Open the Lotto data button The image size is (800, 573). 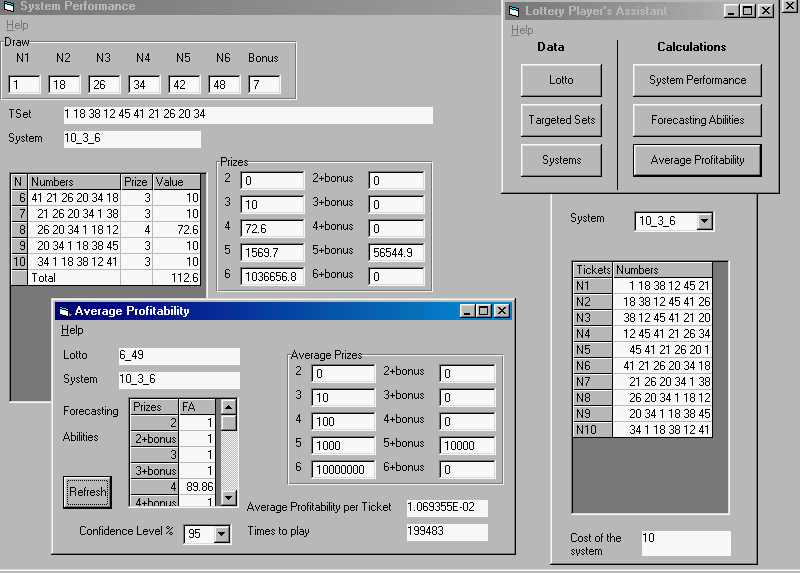(561, 80)
